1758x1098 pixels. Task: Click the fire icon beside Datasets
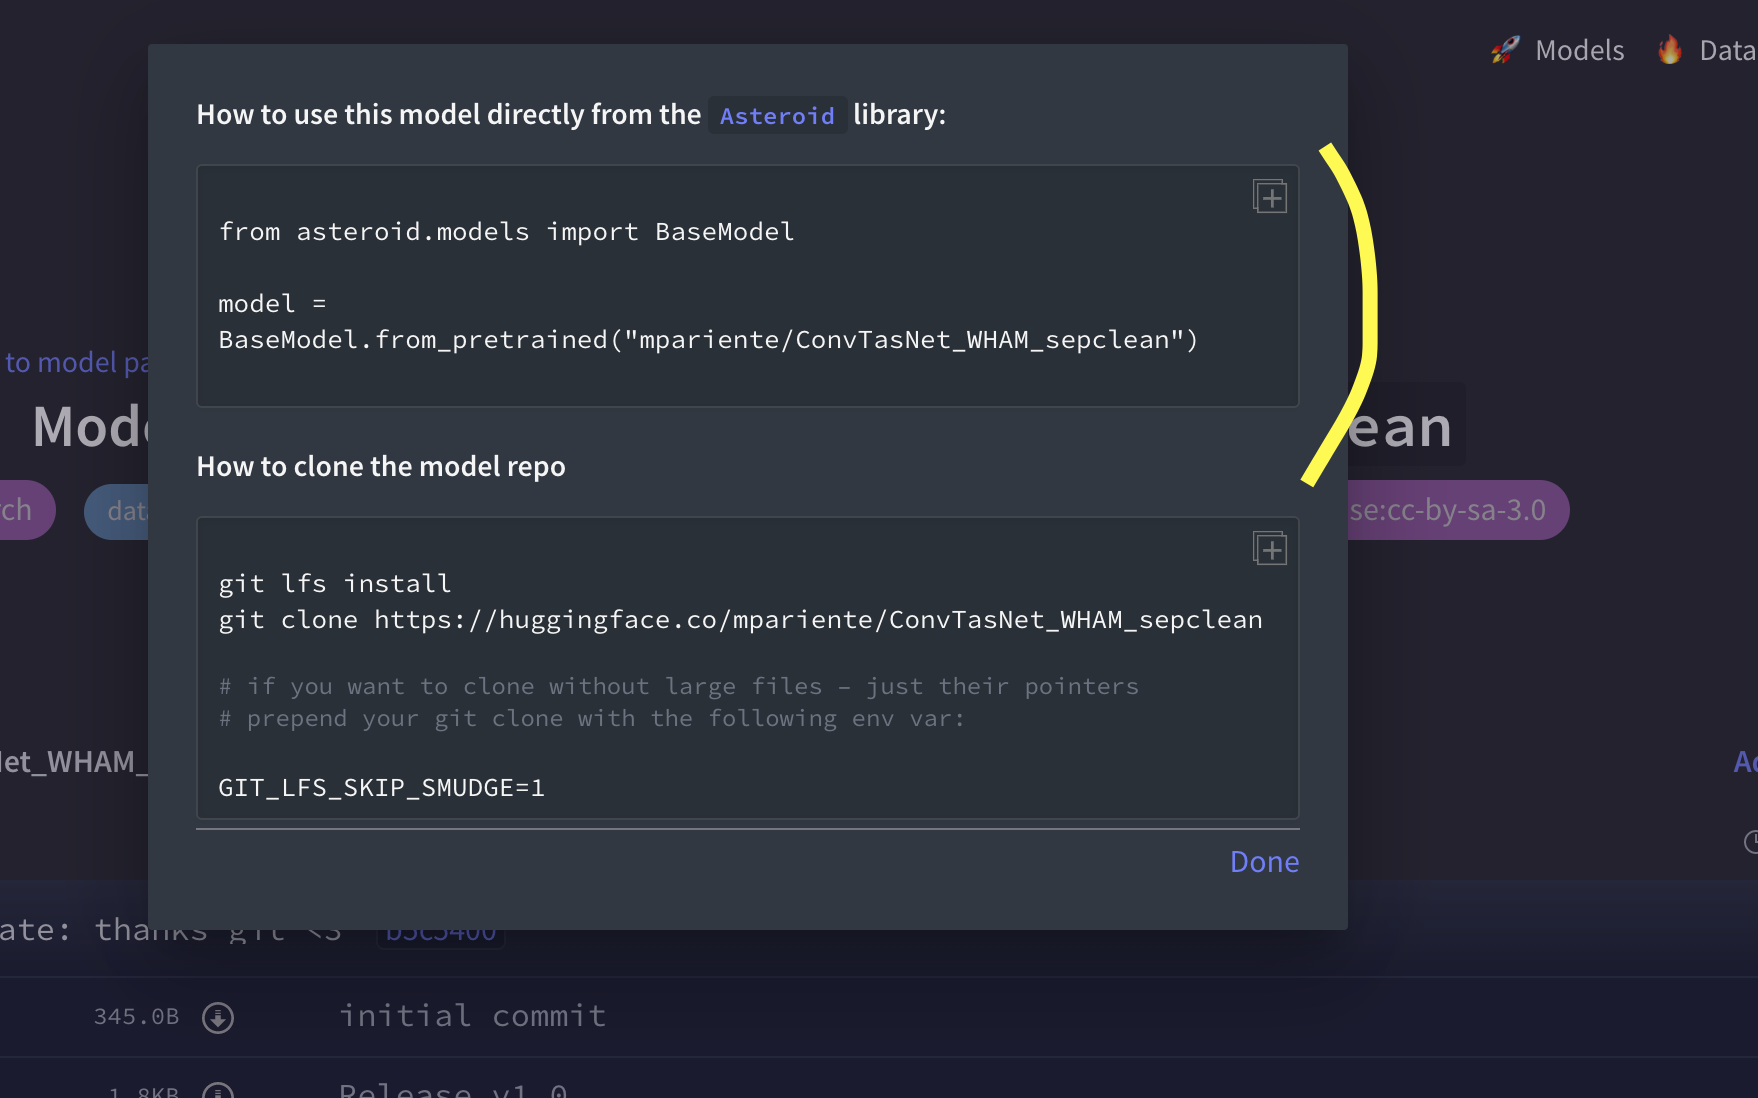[1670, 50]
